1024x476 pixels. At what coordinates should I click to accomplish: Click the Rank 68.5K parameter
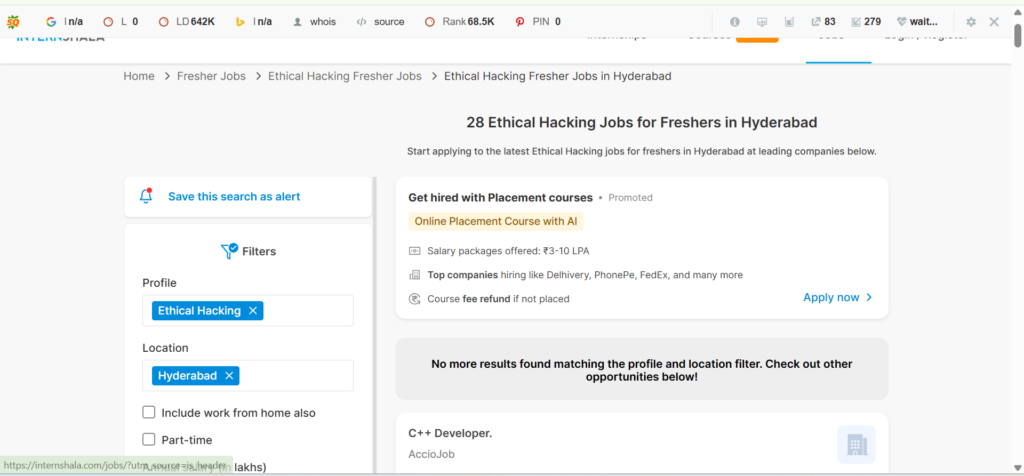pos(460,22)
